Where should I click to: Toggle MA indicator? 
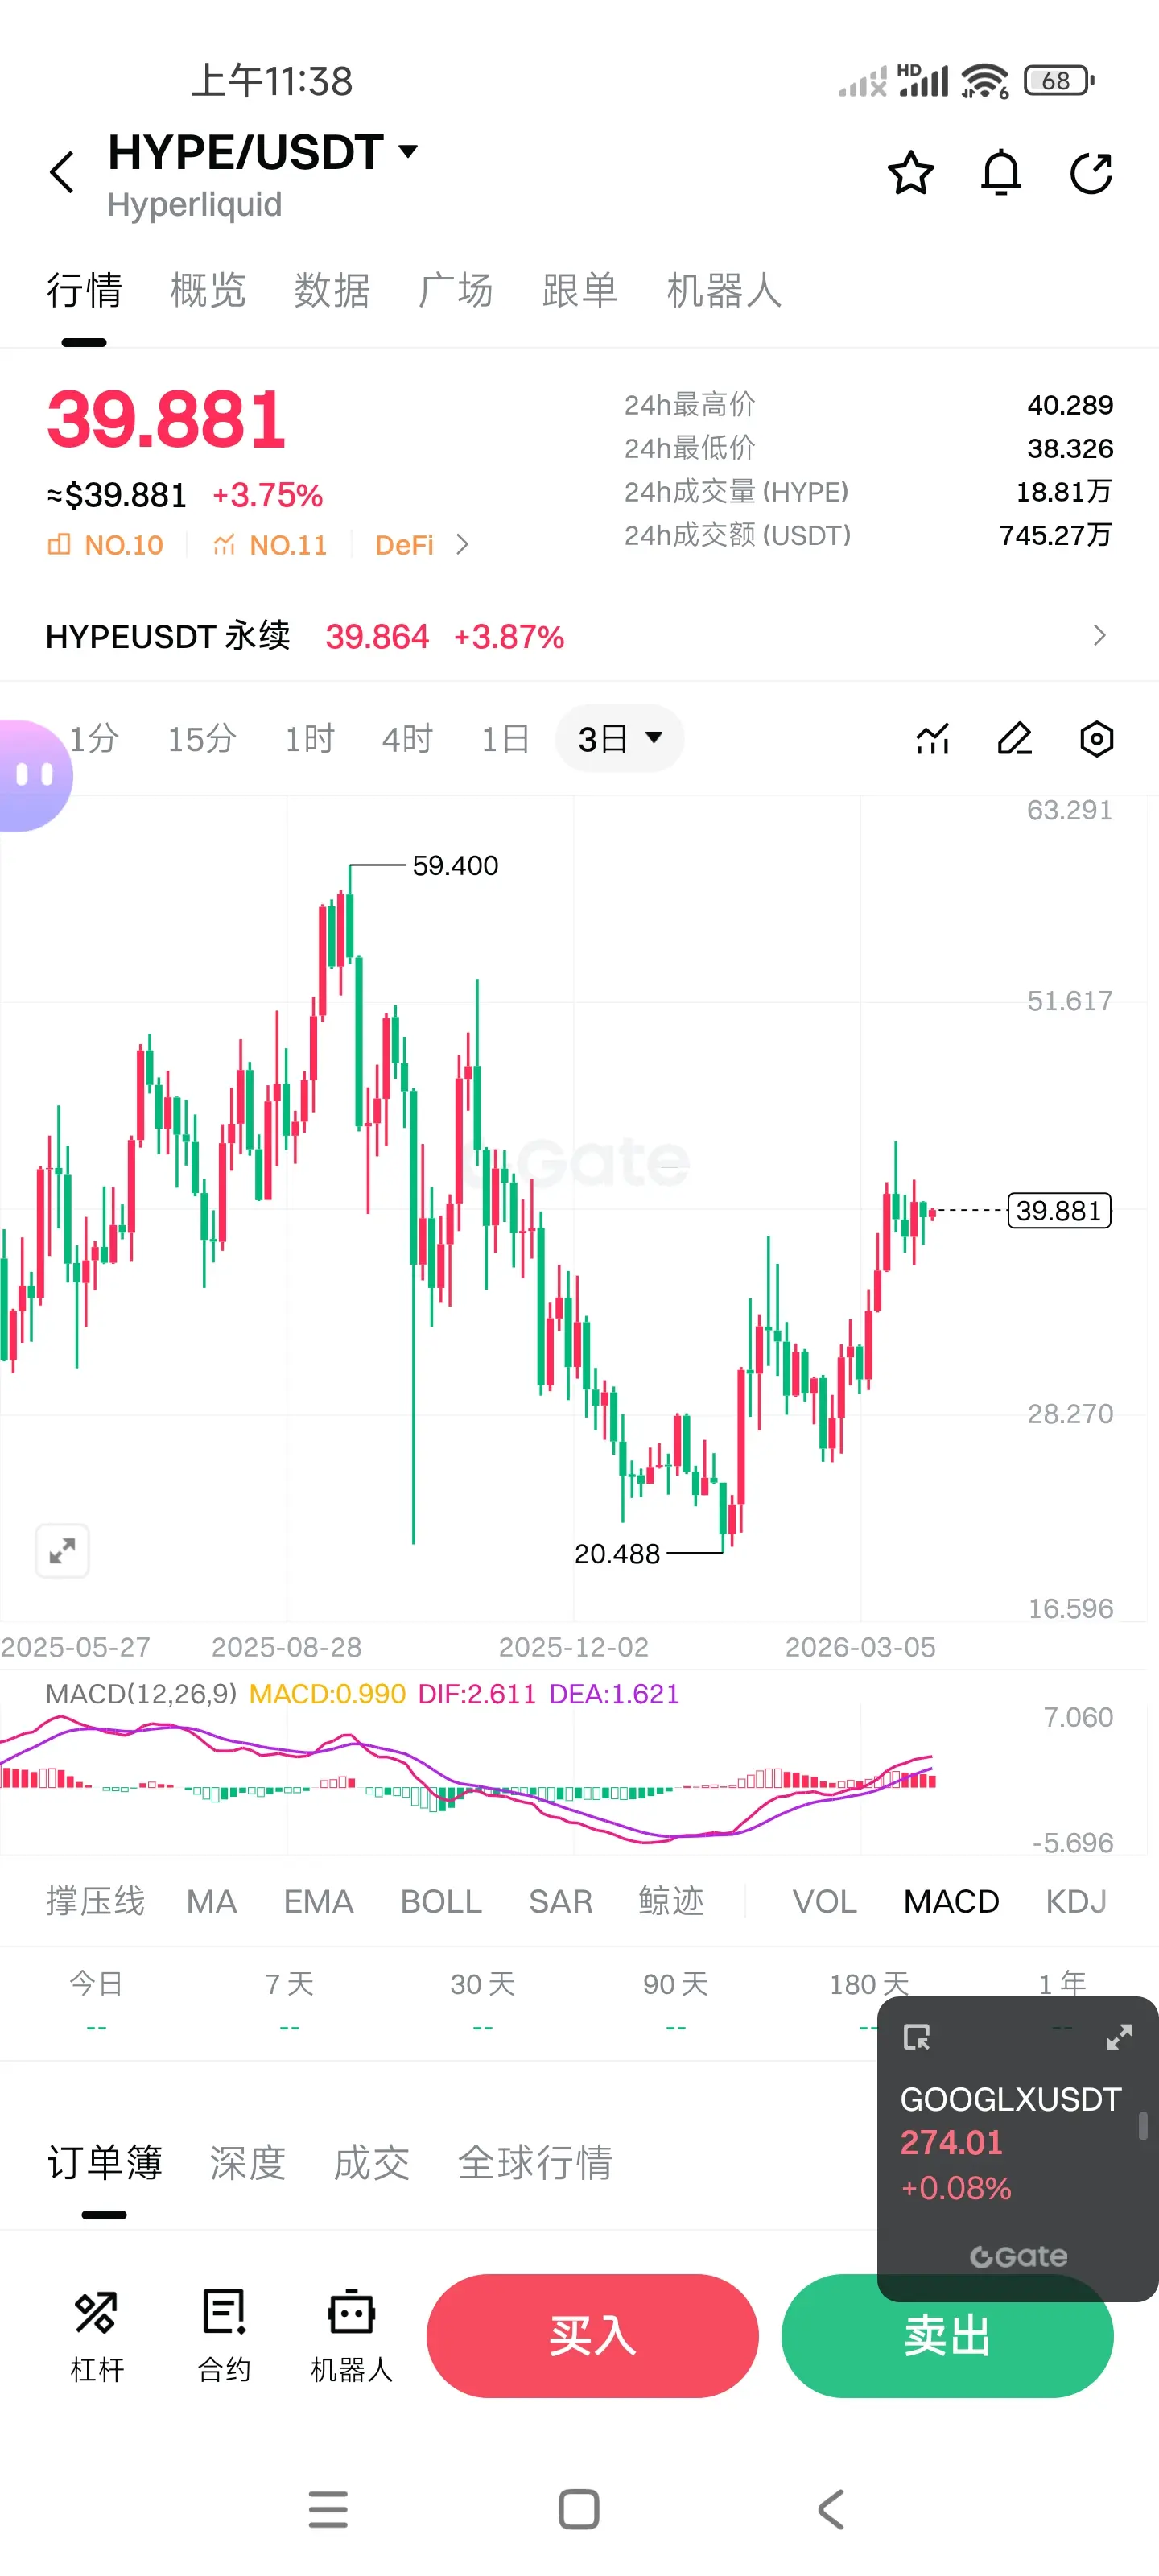point(212,1901)
